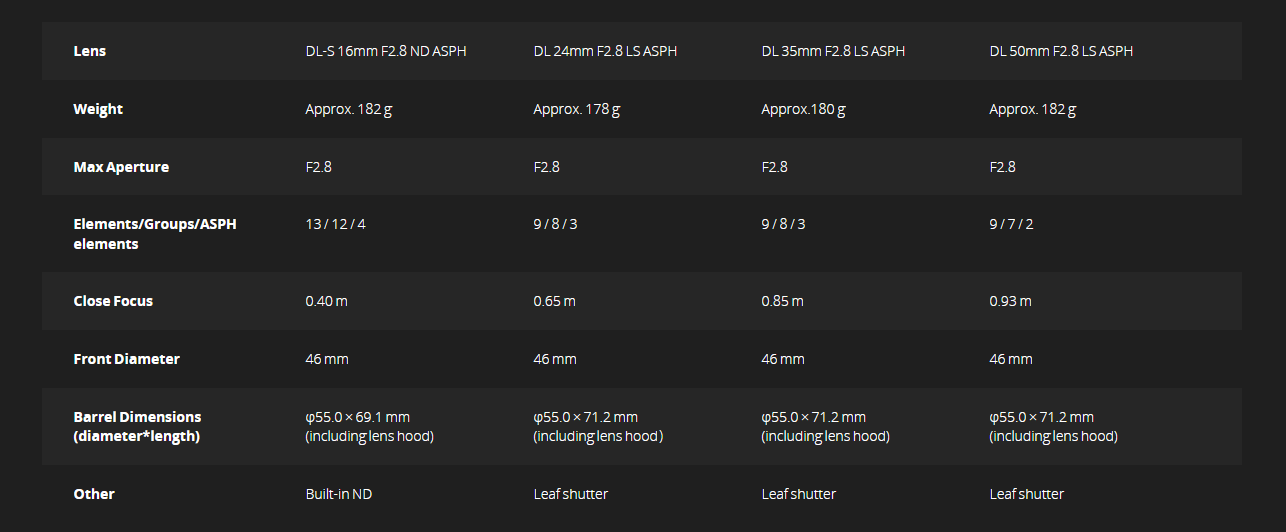The image size is (1286, 532).
Task: Click the Max Aperture F2.8 for DL 24mm
Action: point(546,167)
